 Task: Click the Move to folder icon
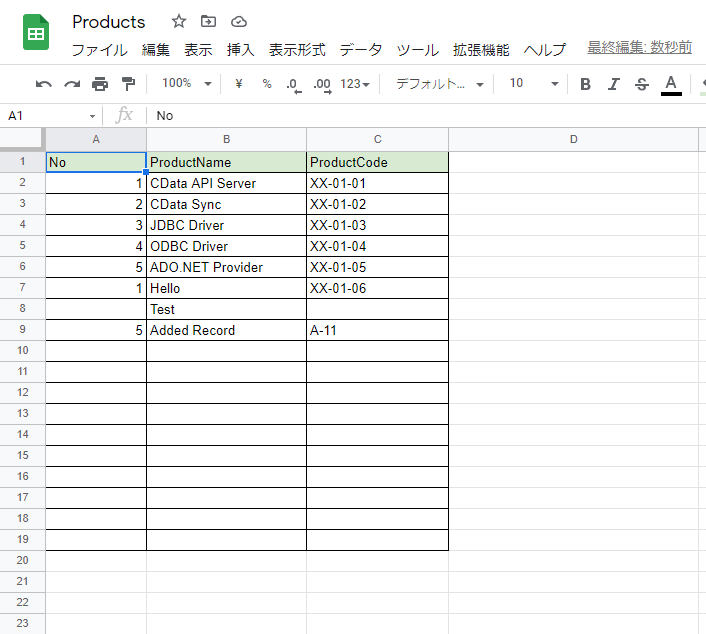(208, 21)
